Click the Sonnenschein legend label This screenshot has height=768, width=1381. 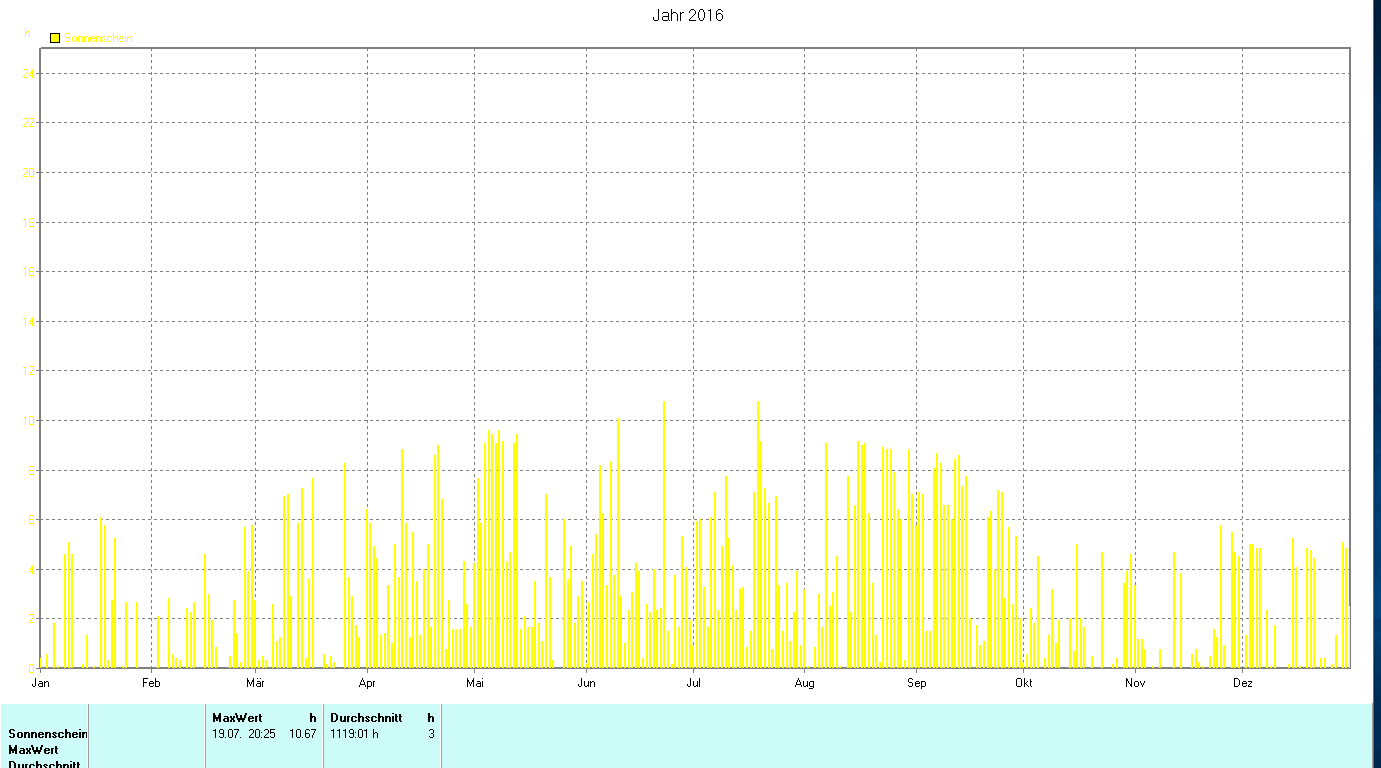pyautogui.click(x=99, y=38)
